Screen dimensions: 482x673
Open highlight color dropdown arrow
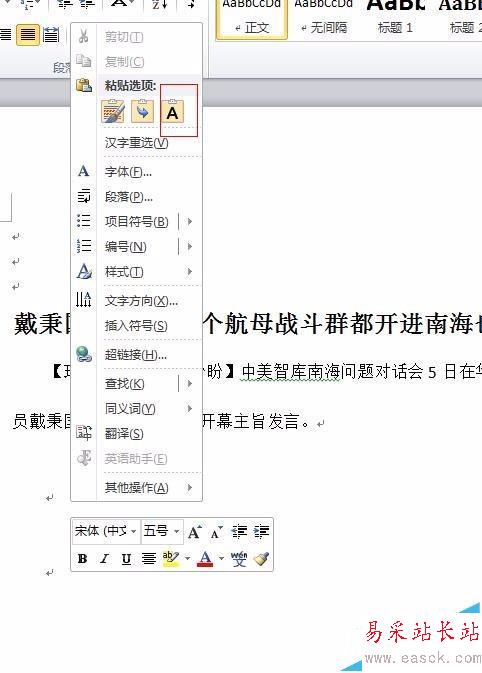[x=188, y=558]
